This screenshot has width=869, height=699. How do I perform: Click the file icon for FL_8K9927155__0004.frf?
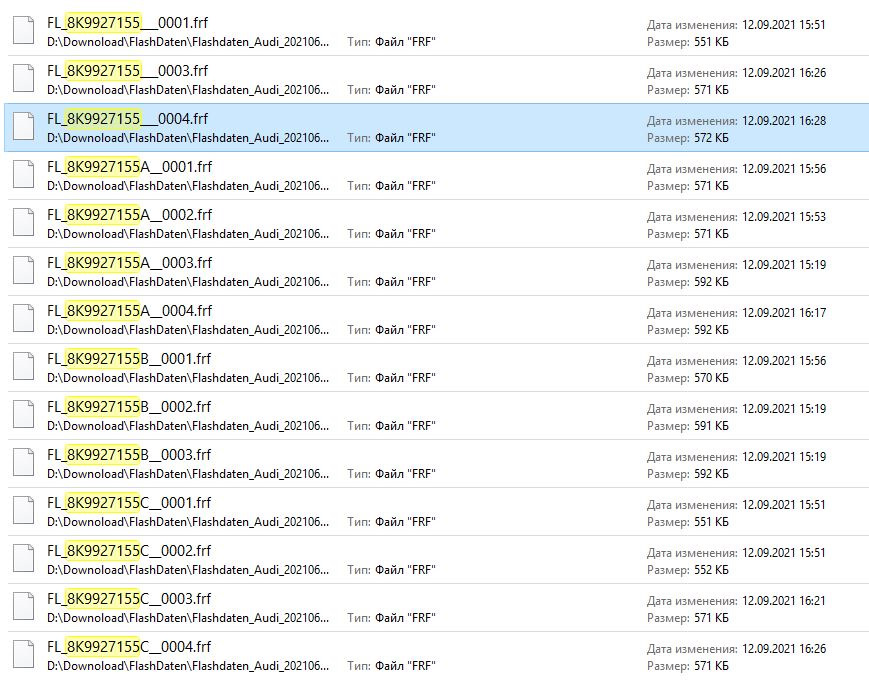[24, 127]
